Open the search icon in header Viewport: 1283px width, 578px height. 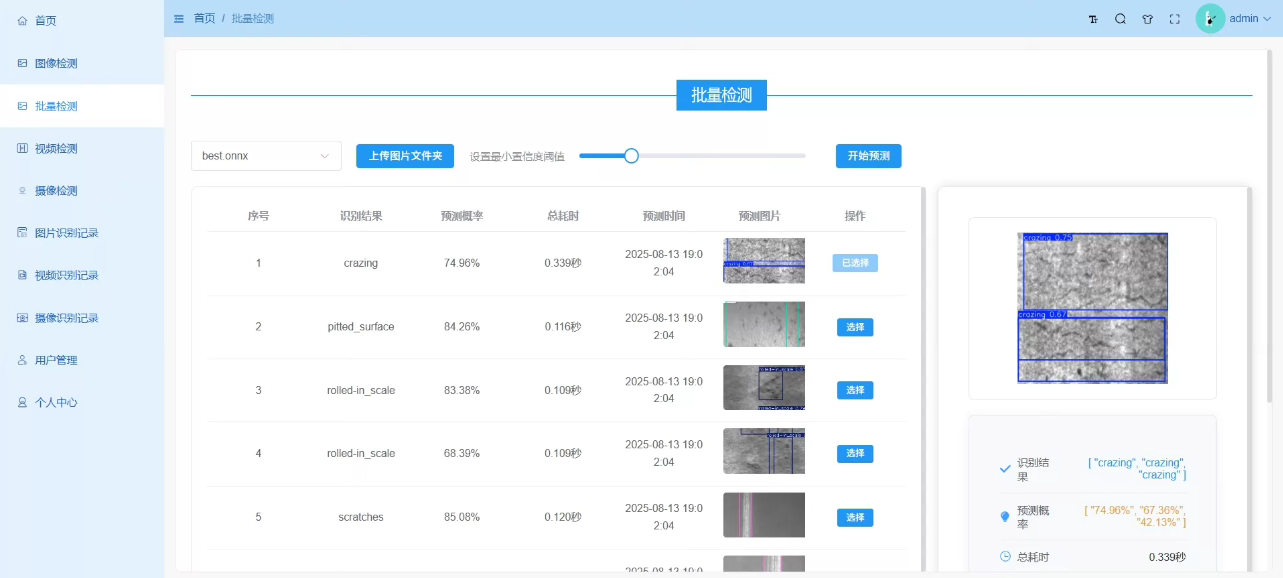[1120, 19]
